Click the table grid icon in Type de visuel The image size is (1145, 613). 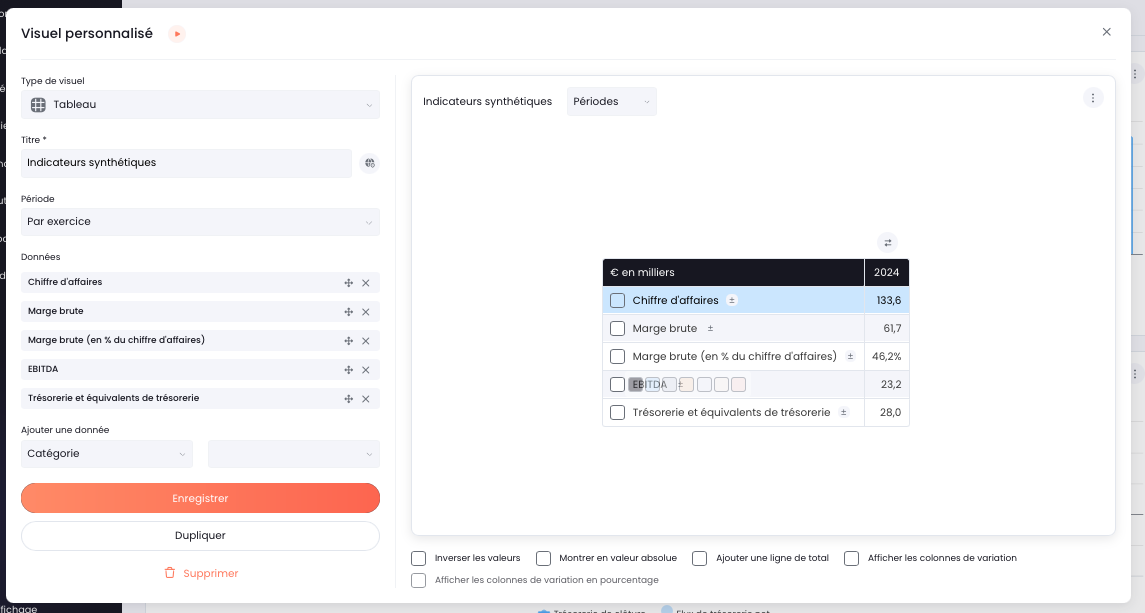[38, 104]
